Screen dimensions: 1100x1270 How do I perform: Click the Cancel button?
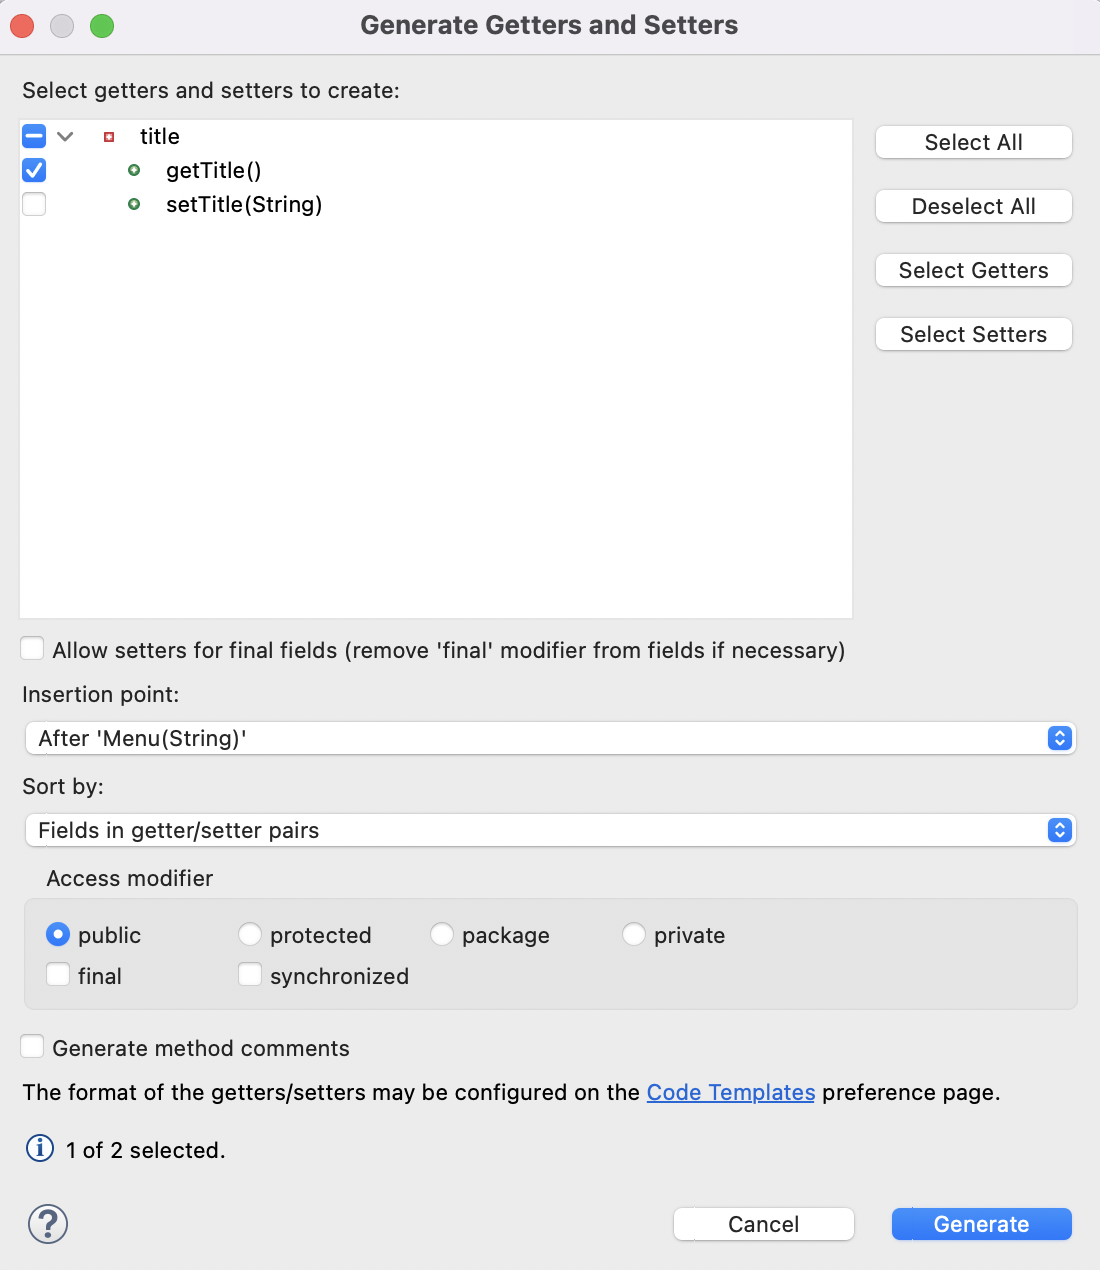tap(764, 1224)
